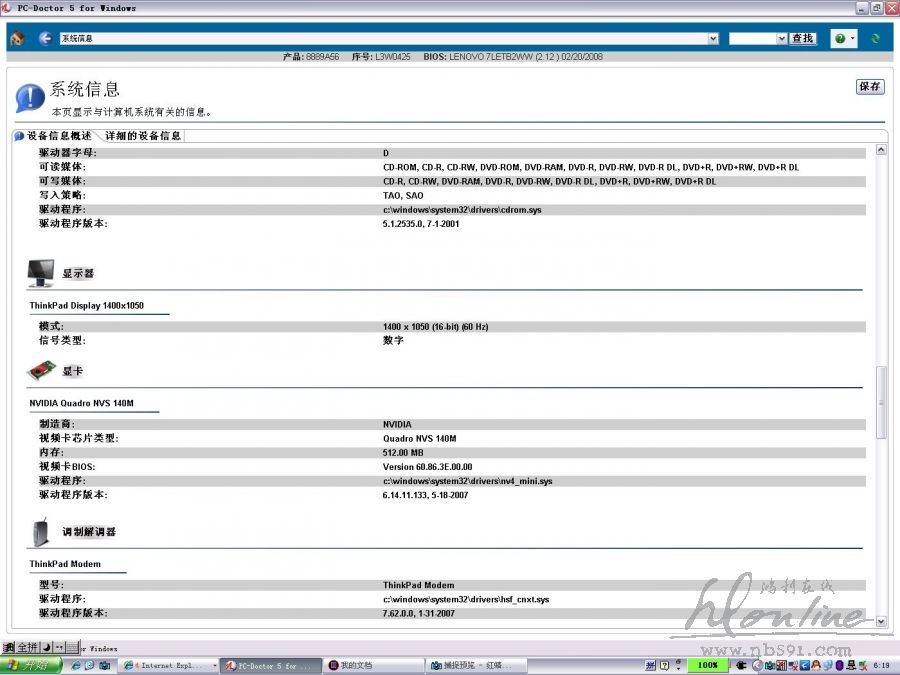The height and width of the screenshot is (675, 900).
Task: Click the system tray clock 6:19
Action: [882, 665]
